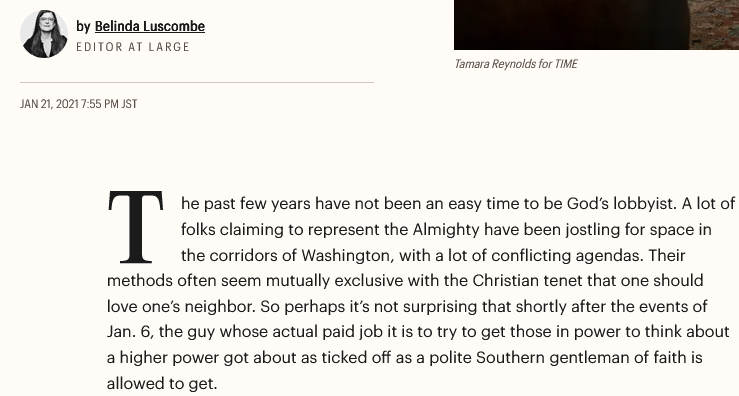This screenshot has height=396, width=739.
Task: Click the article photo at top right
Action: pos(596,25)
